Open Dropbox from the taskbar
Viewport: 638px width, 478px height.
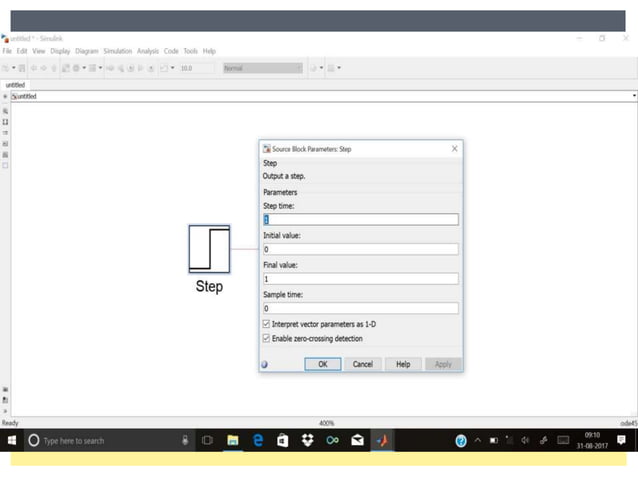click(308, 441)
